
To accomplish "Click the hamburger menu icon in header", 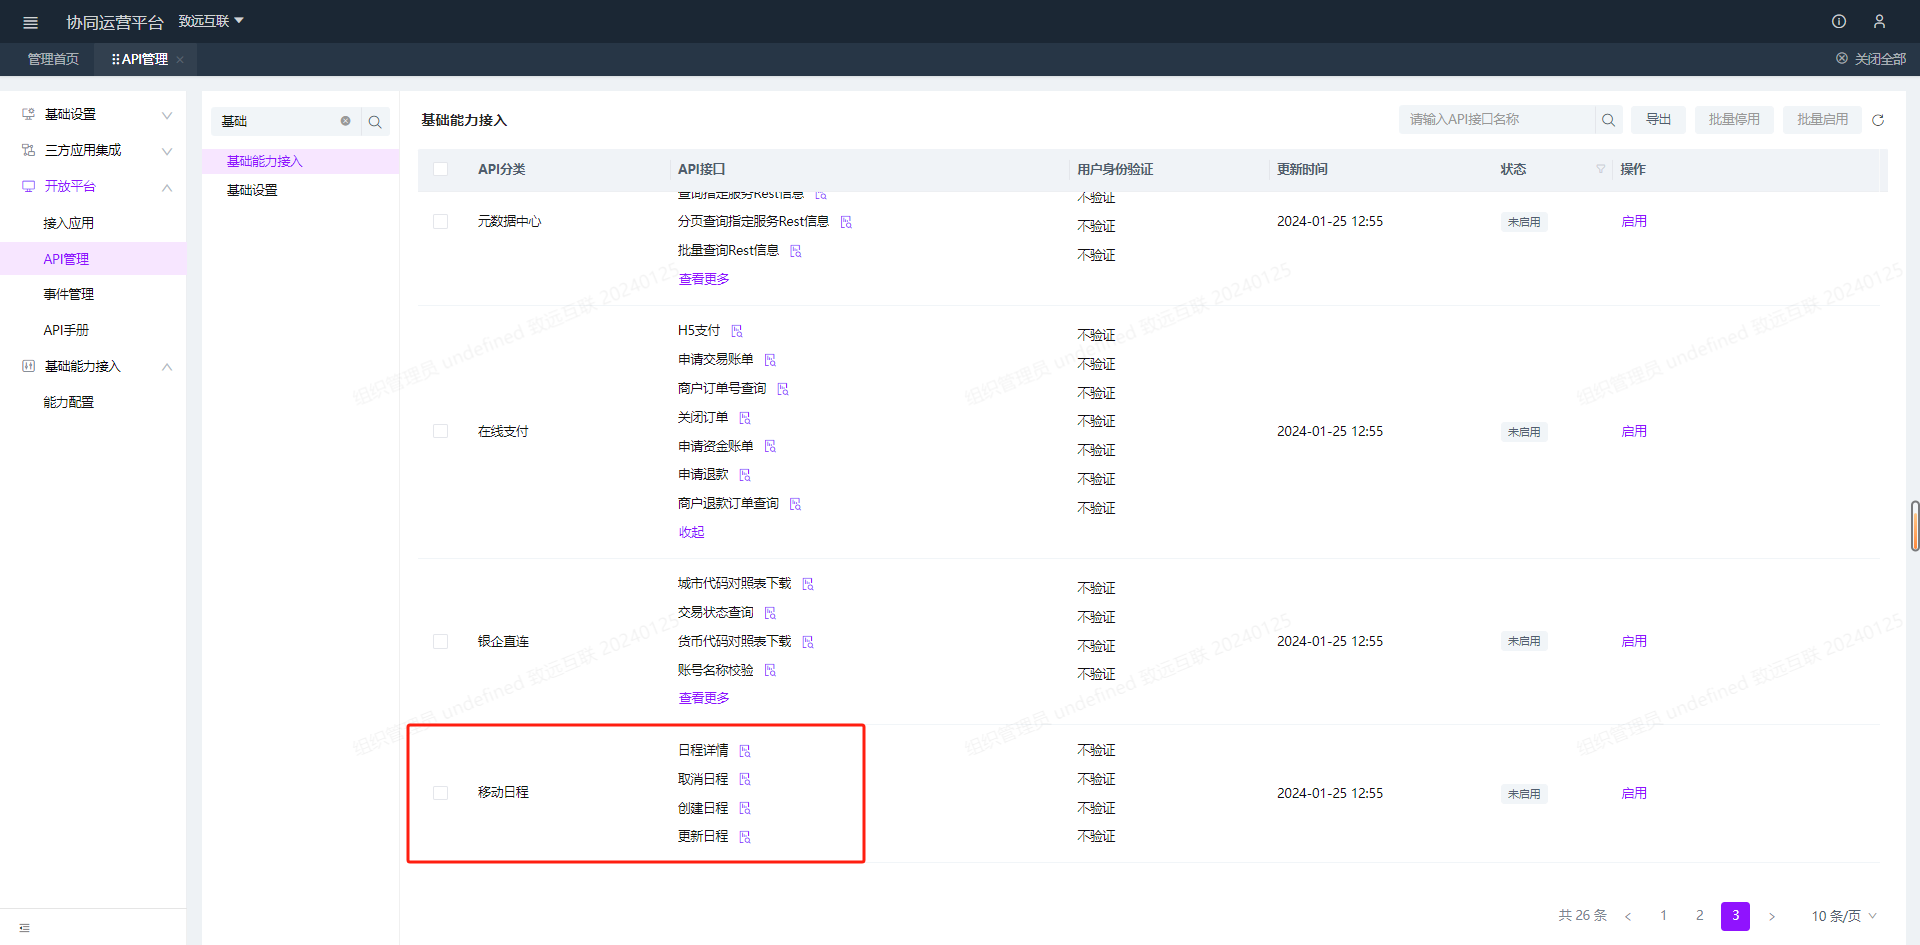I will pyautogui.click(x=30, y=22).
